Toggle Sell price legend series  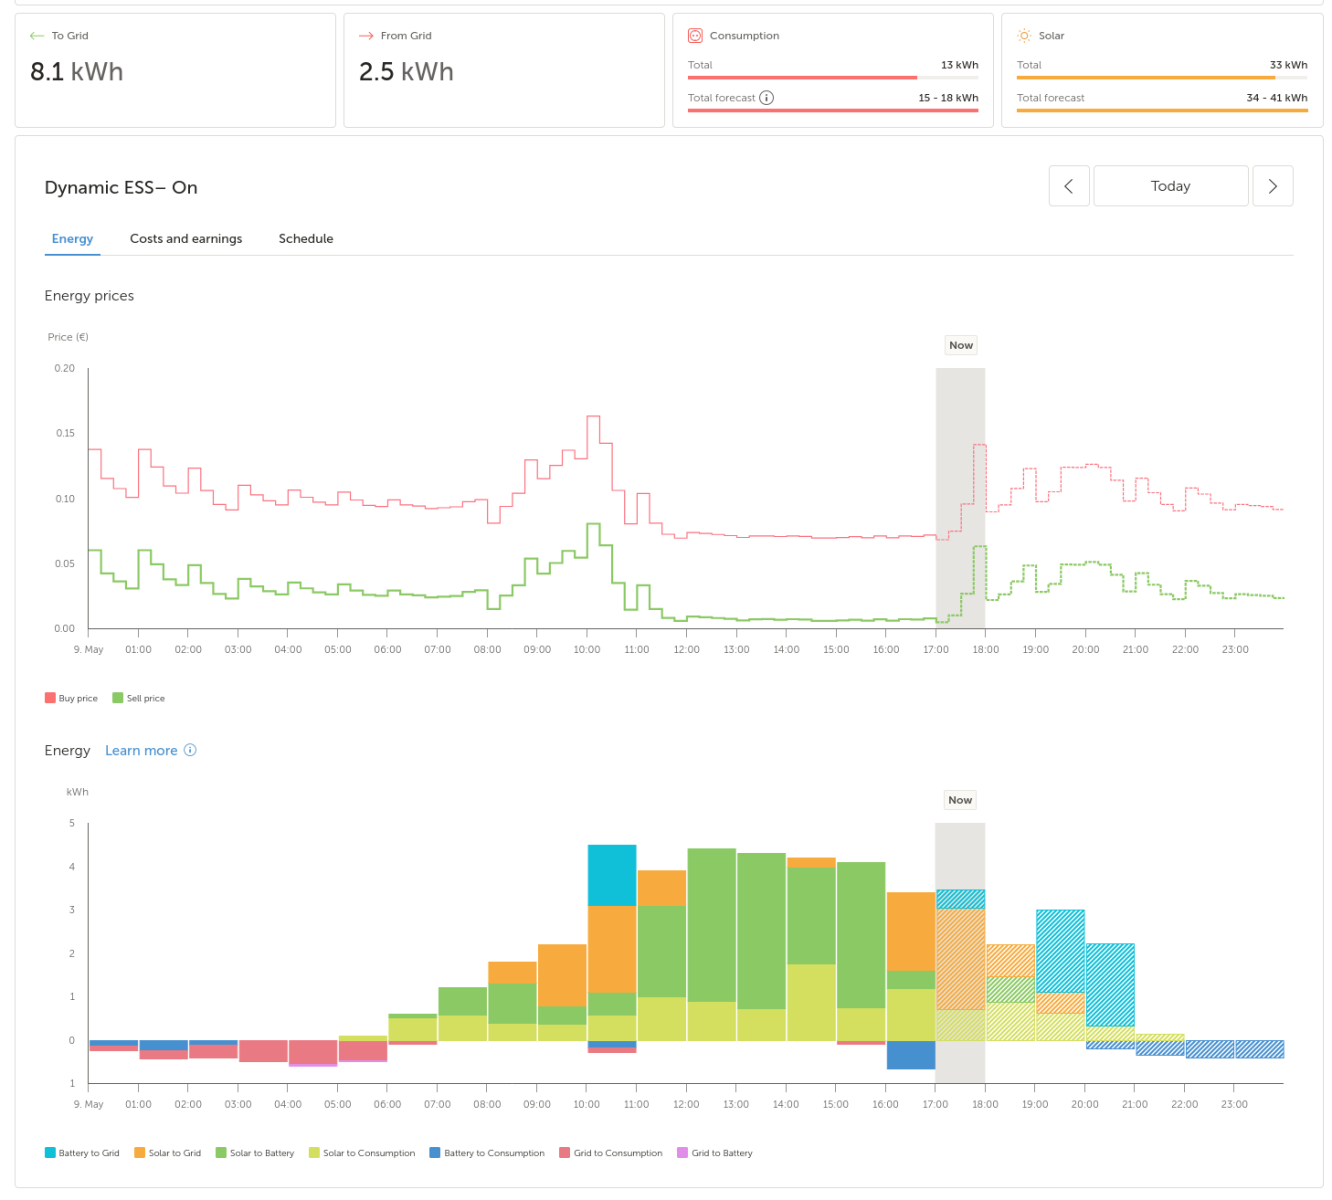(139, 698)
